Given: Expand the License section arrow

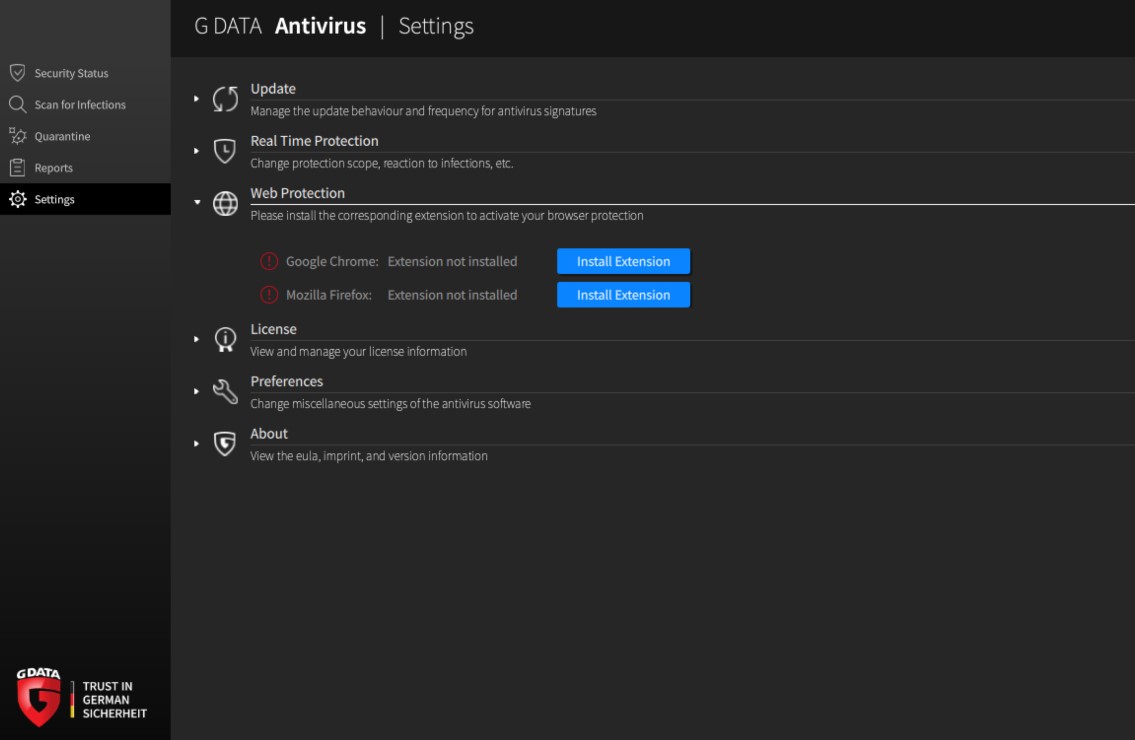Looking at the screenshot, I should [196, 339].
